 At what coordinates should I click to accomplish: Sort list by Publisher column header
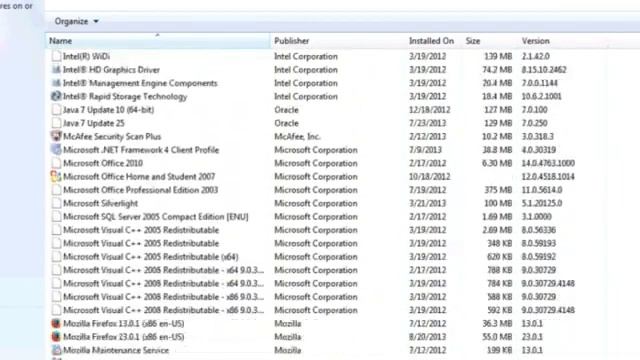338,41
